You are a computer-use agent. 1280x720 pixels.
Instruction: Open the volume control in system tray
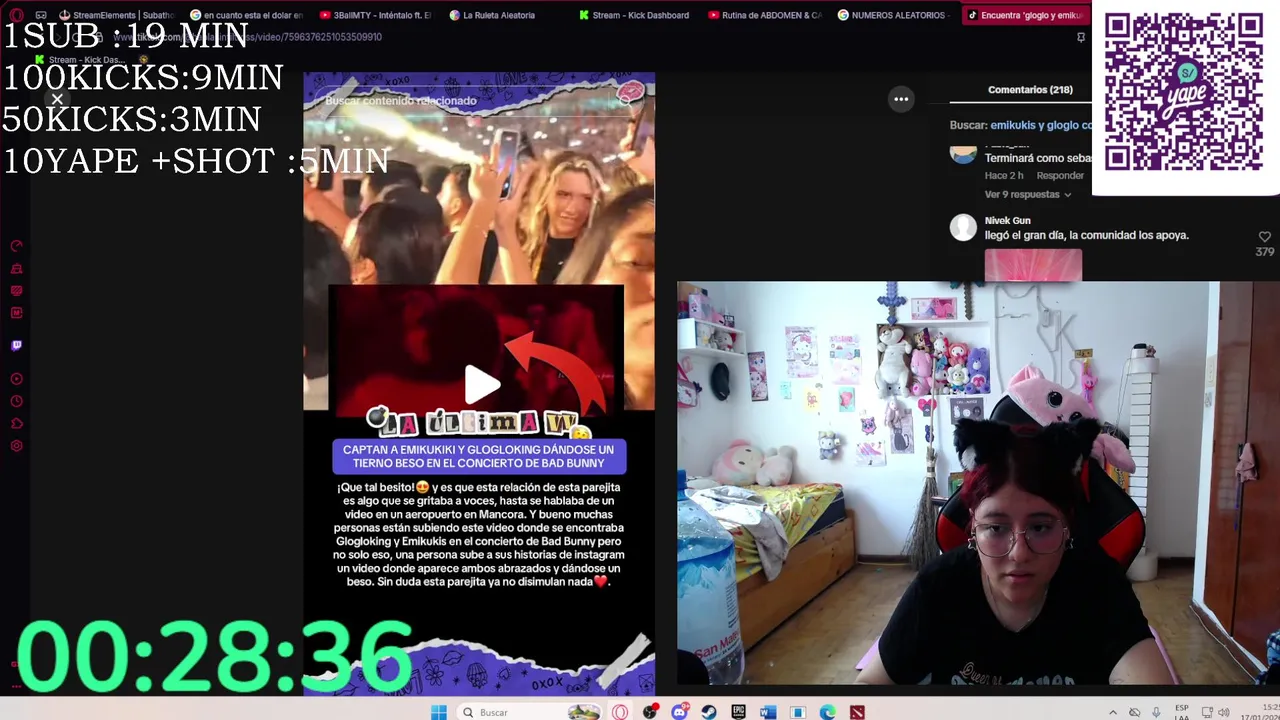click(1223, 712)
